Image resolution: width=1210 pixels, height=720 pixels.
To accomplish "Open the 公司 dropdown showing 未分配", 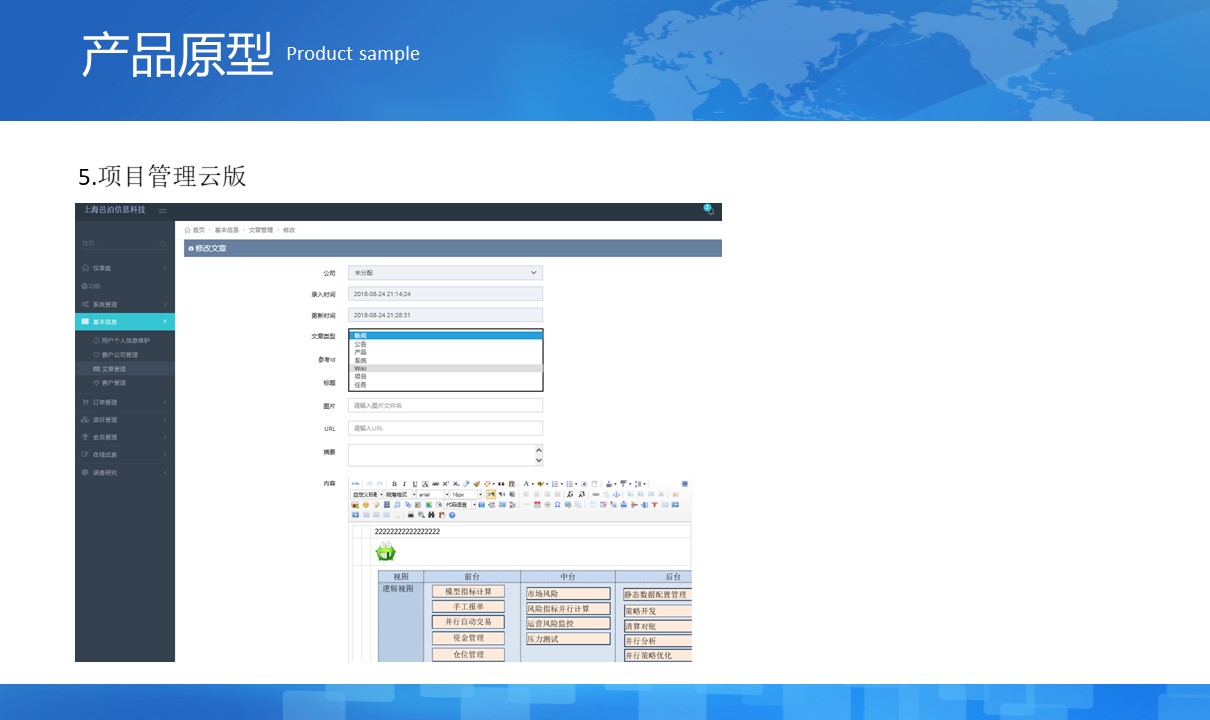I will click(445, 272).
